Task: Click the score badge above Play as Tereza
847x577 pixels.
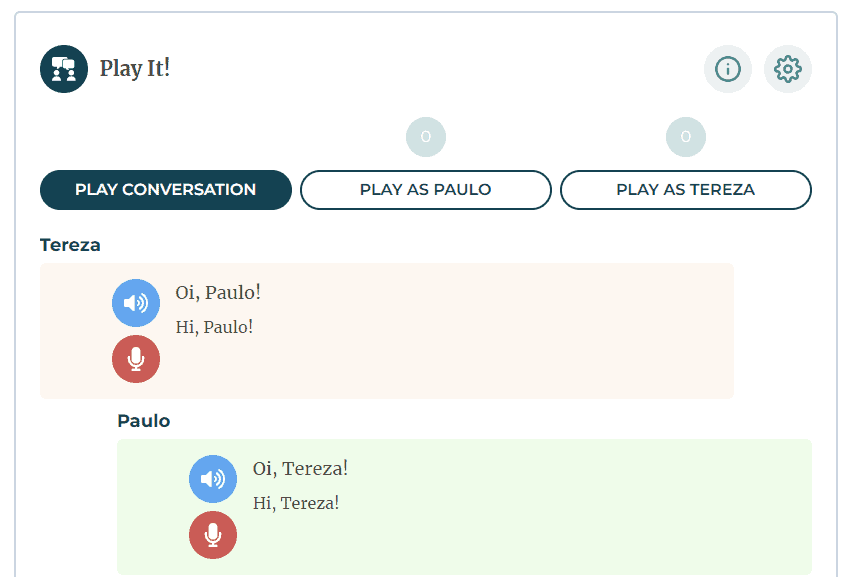Action: click(686, 137)
